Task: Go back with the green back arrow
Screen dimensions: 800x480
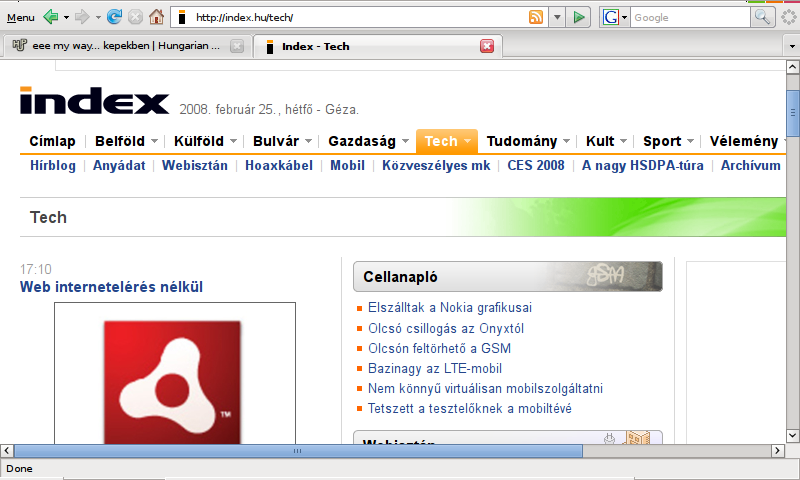Action: pos(51,17)
